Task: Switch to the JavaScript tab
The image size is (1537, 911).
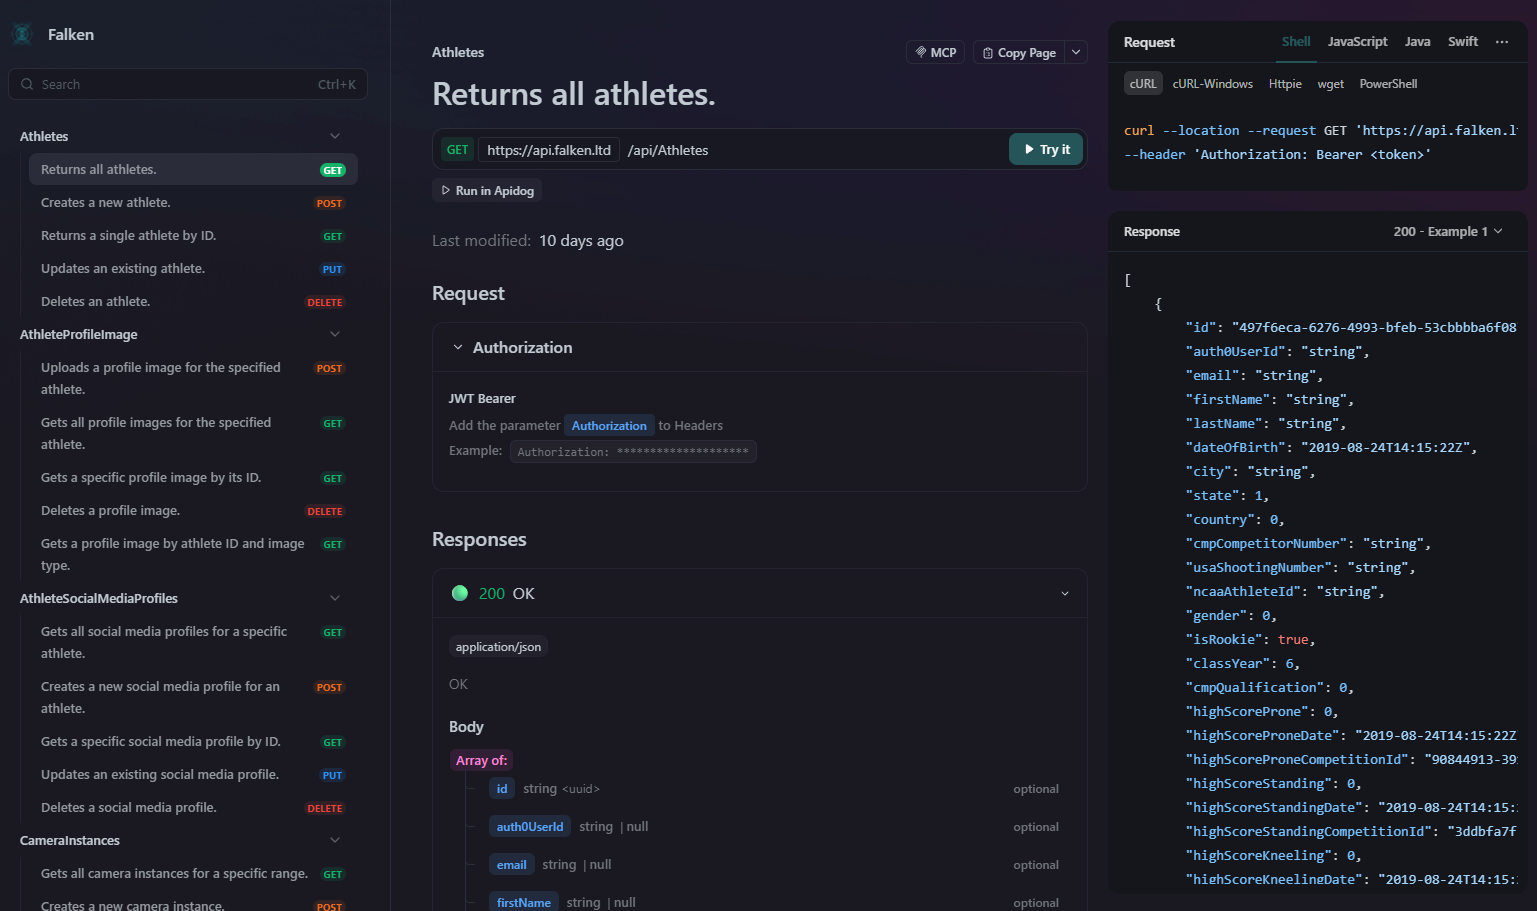Action: [1356, 42]
